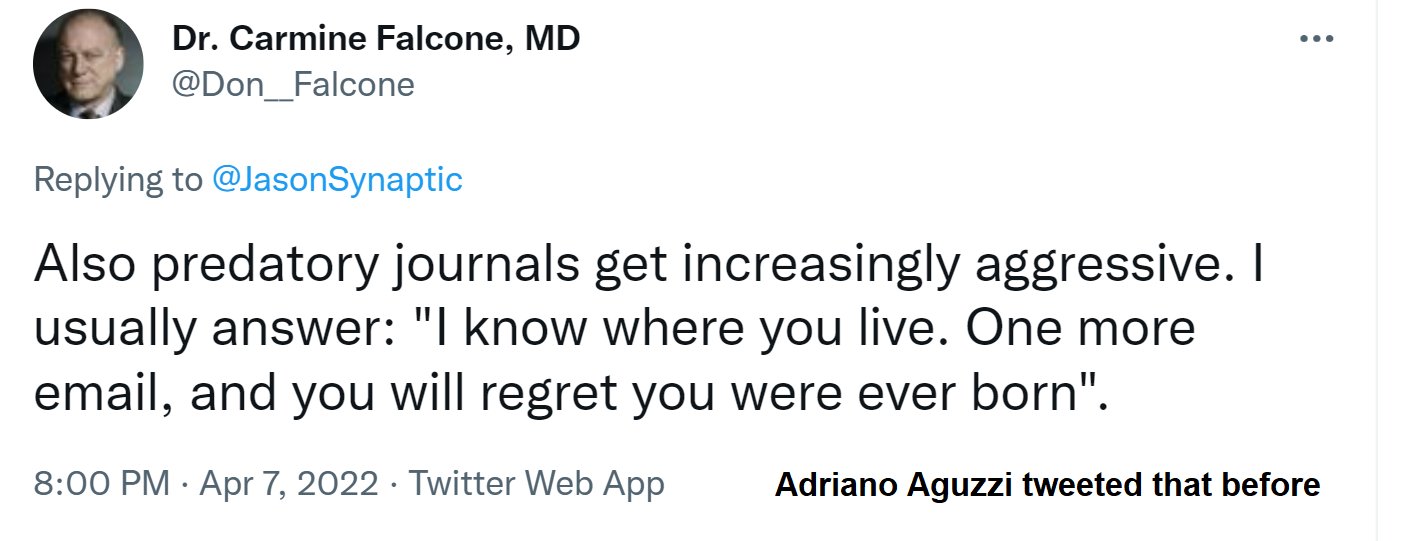1403x541 pixels.
Task: Click the author's profile avatar photo
Action: [x=88, y=67]
